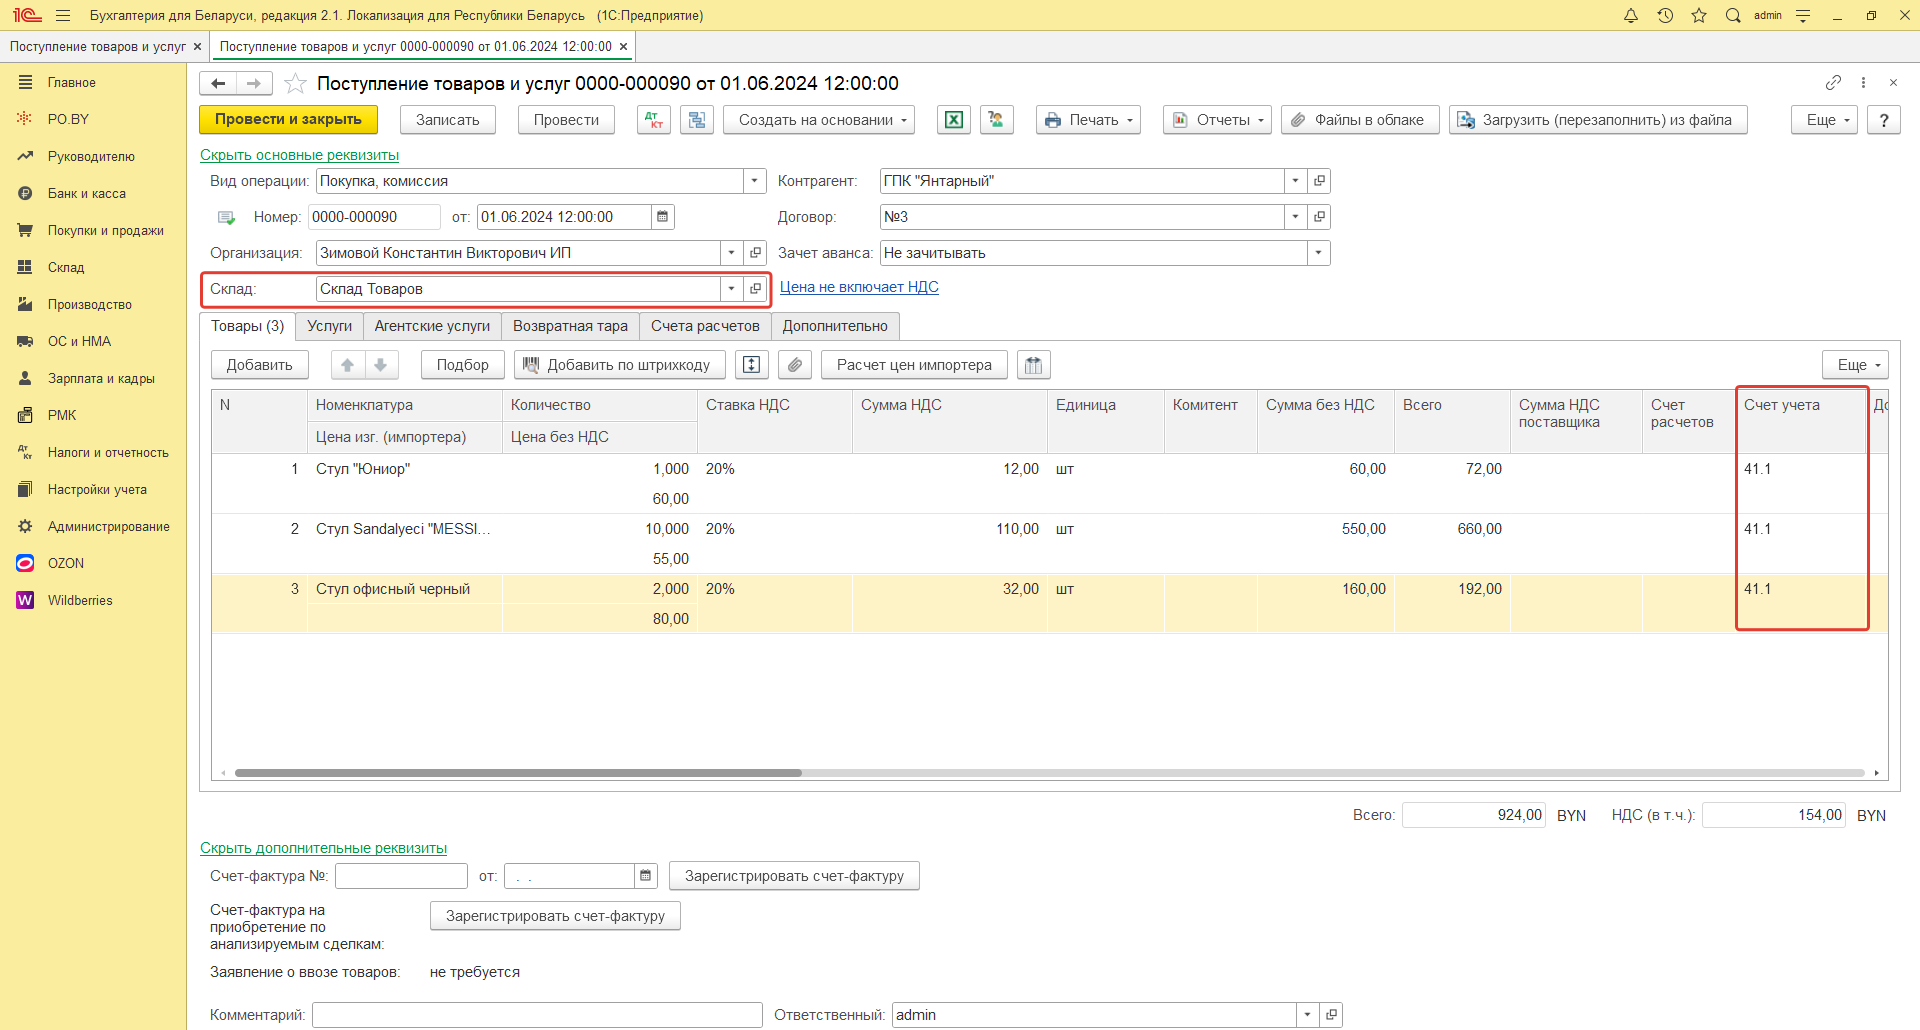Click icon after Расчет цен импортера
Viewport: 1920px width, 1030px height.
(x=1034, y=365)
